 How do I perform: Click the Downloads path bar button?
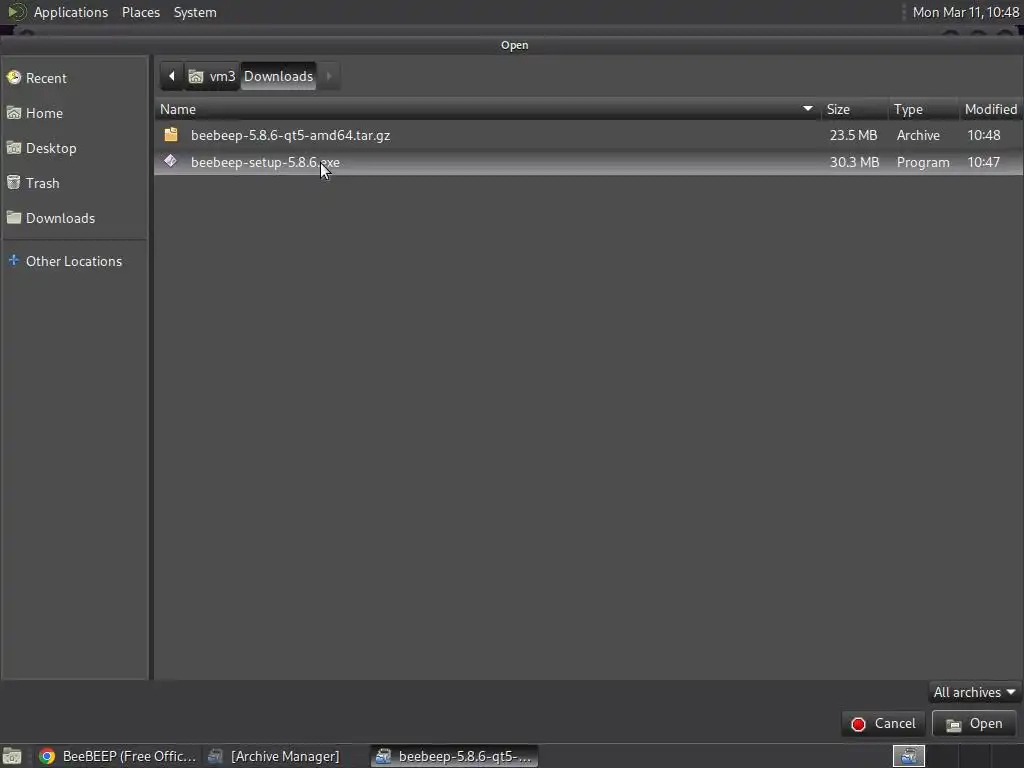[x=278, y=76]
